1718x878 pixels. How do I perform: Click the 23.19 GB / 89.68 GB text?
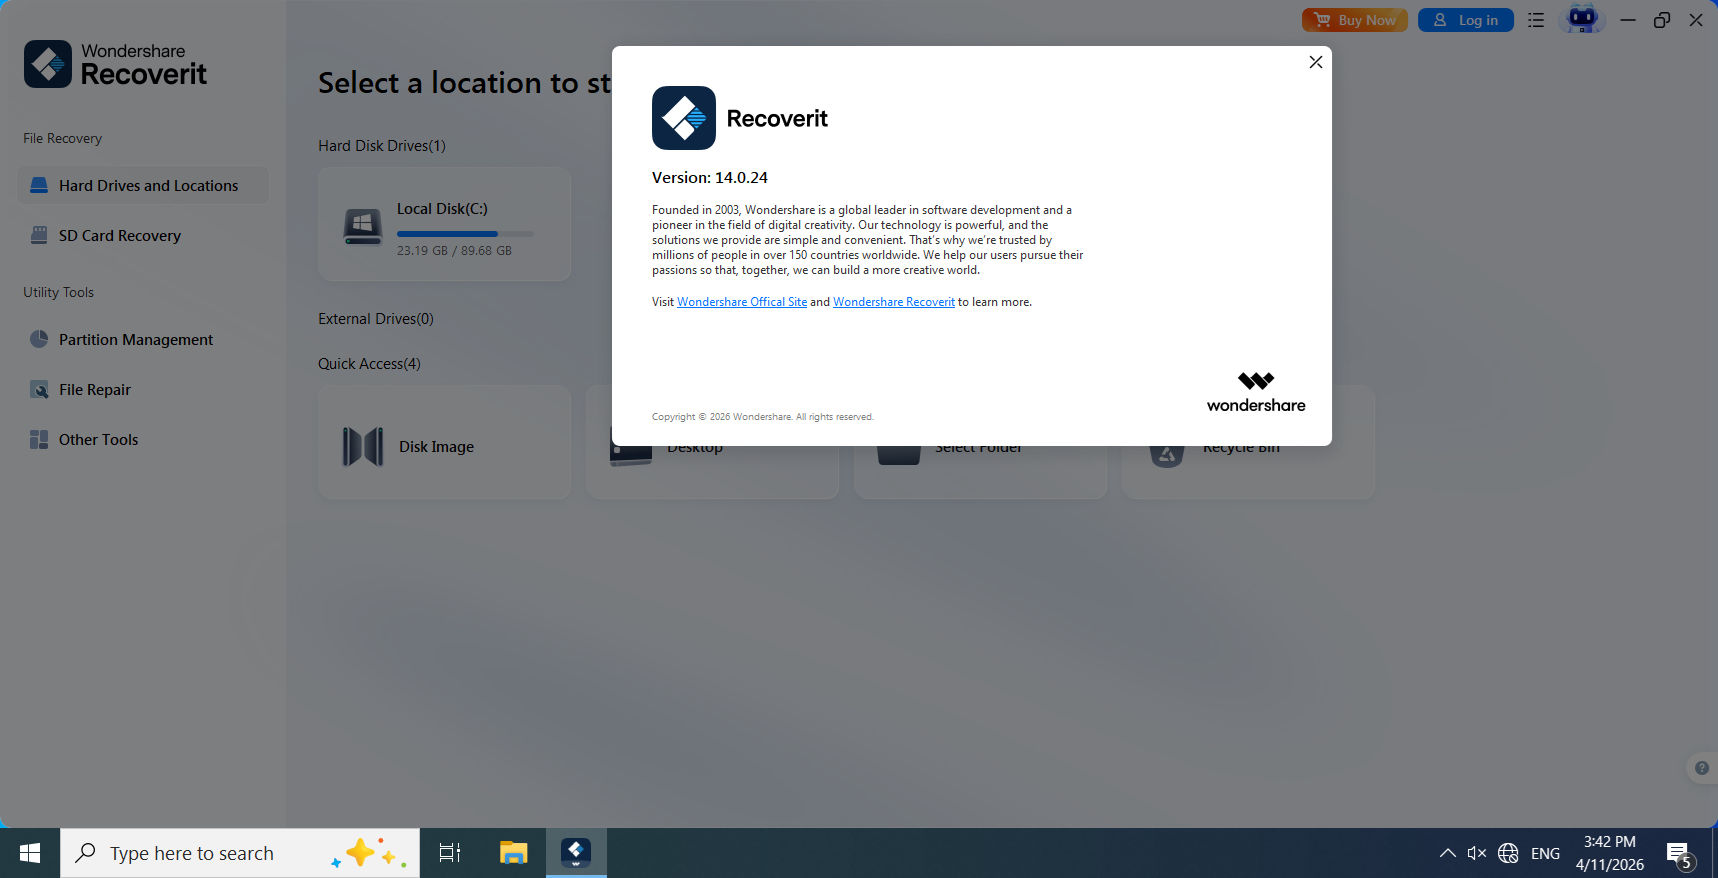tap(454, 251)
